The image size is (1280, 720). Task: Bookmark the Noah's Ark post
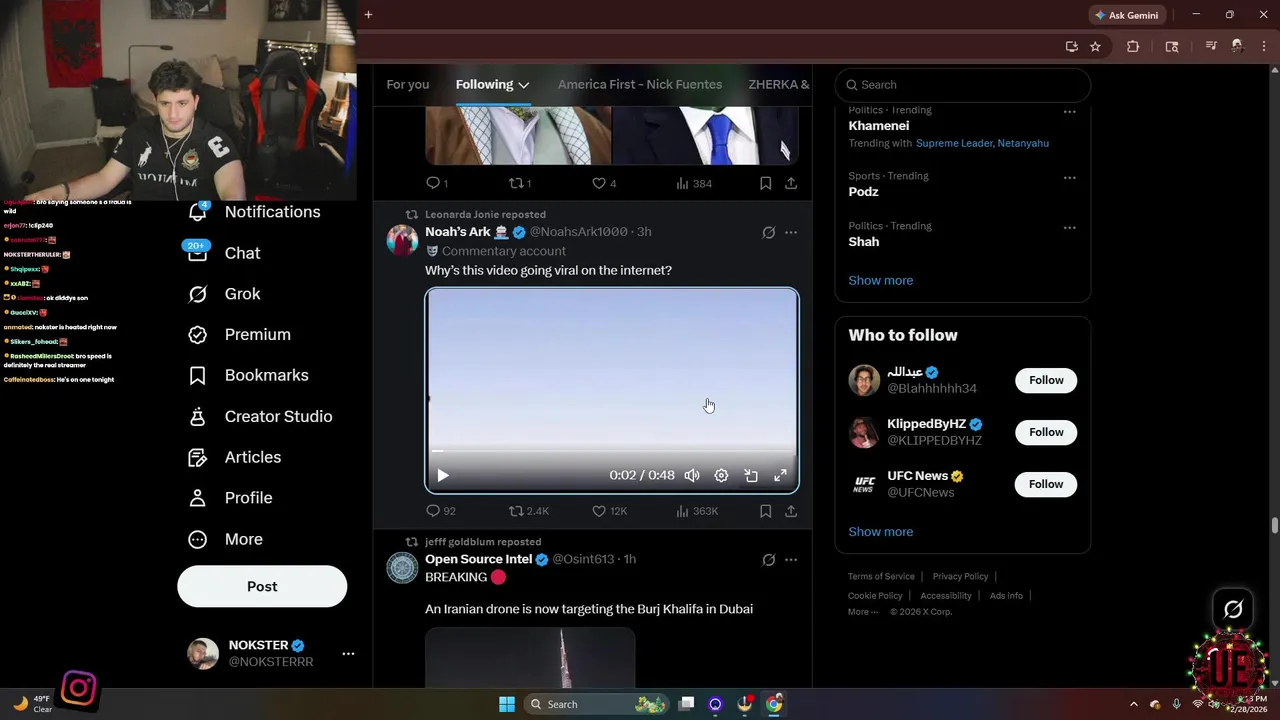765,511
